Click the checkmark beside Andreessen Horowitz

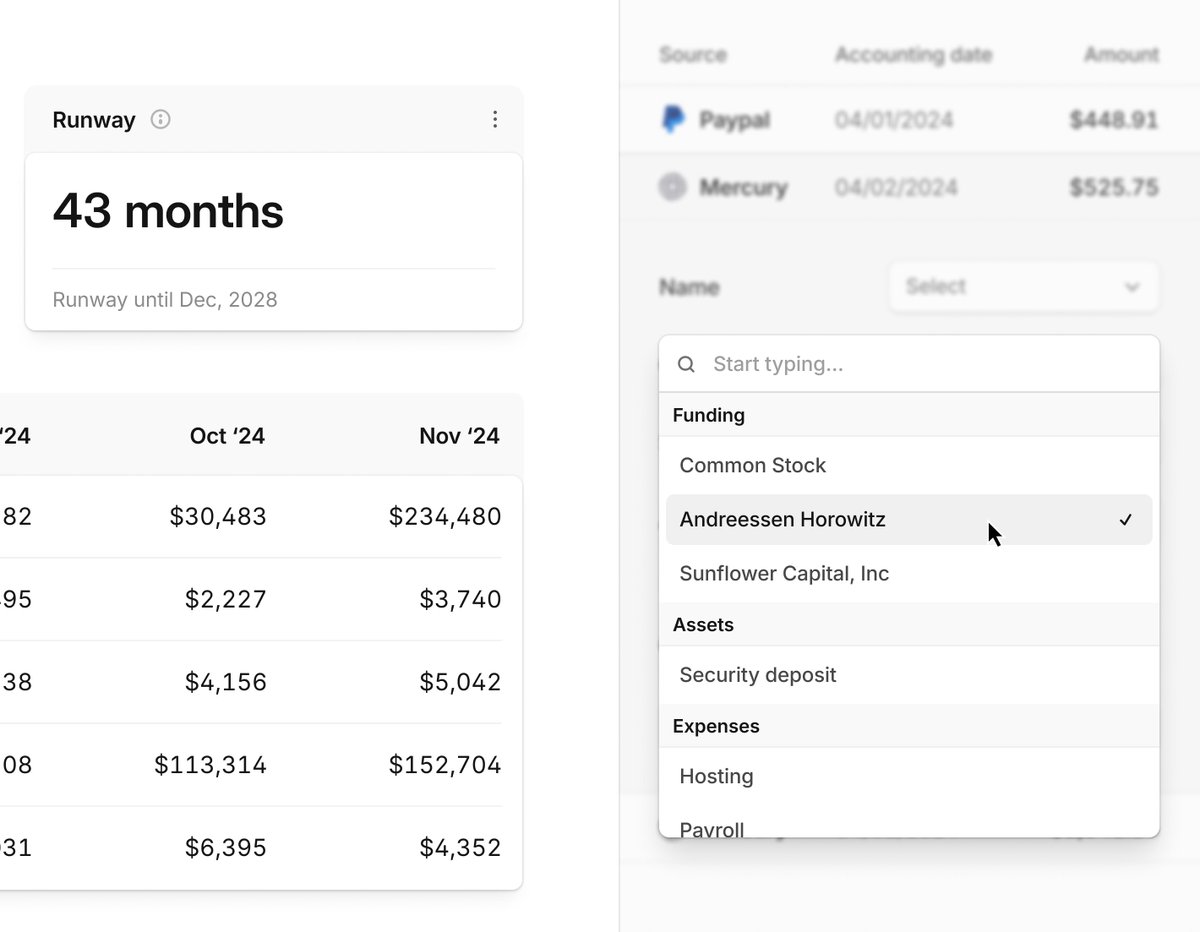pyautogui.click(x=1126, y=520)
